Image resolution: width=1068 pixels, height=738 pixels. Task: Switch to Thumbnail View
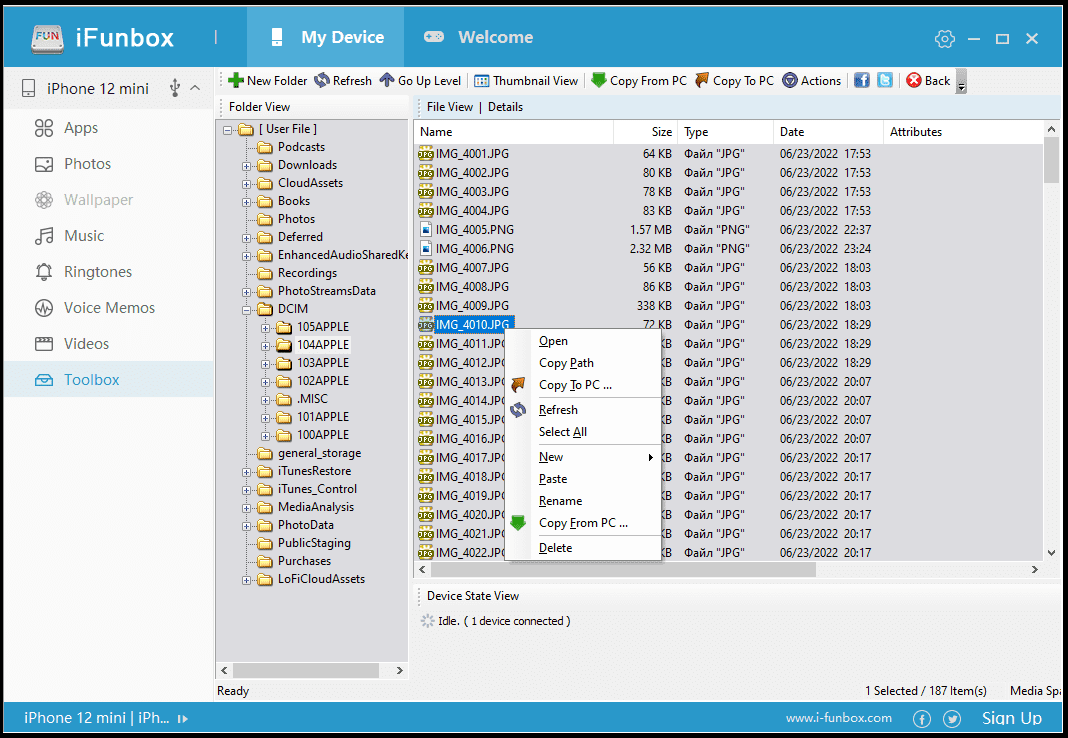[x=526, y=80]
